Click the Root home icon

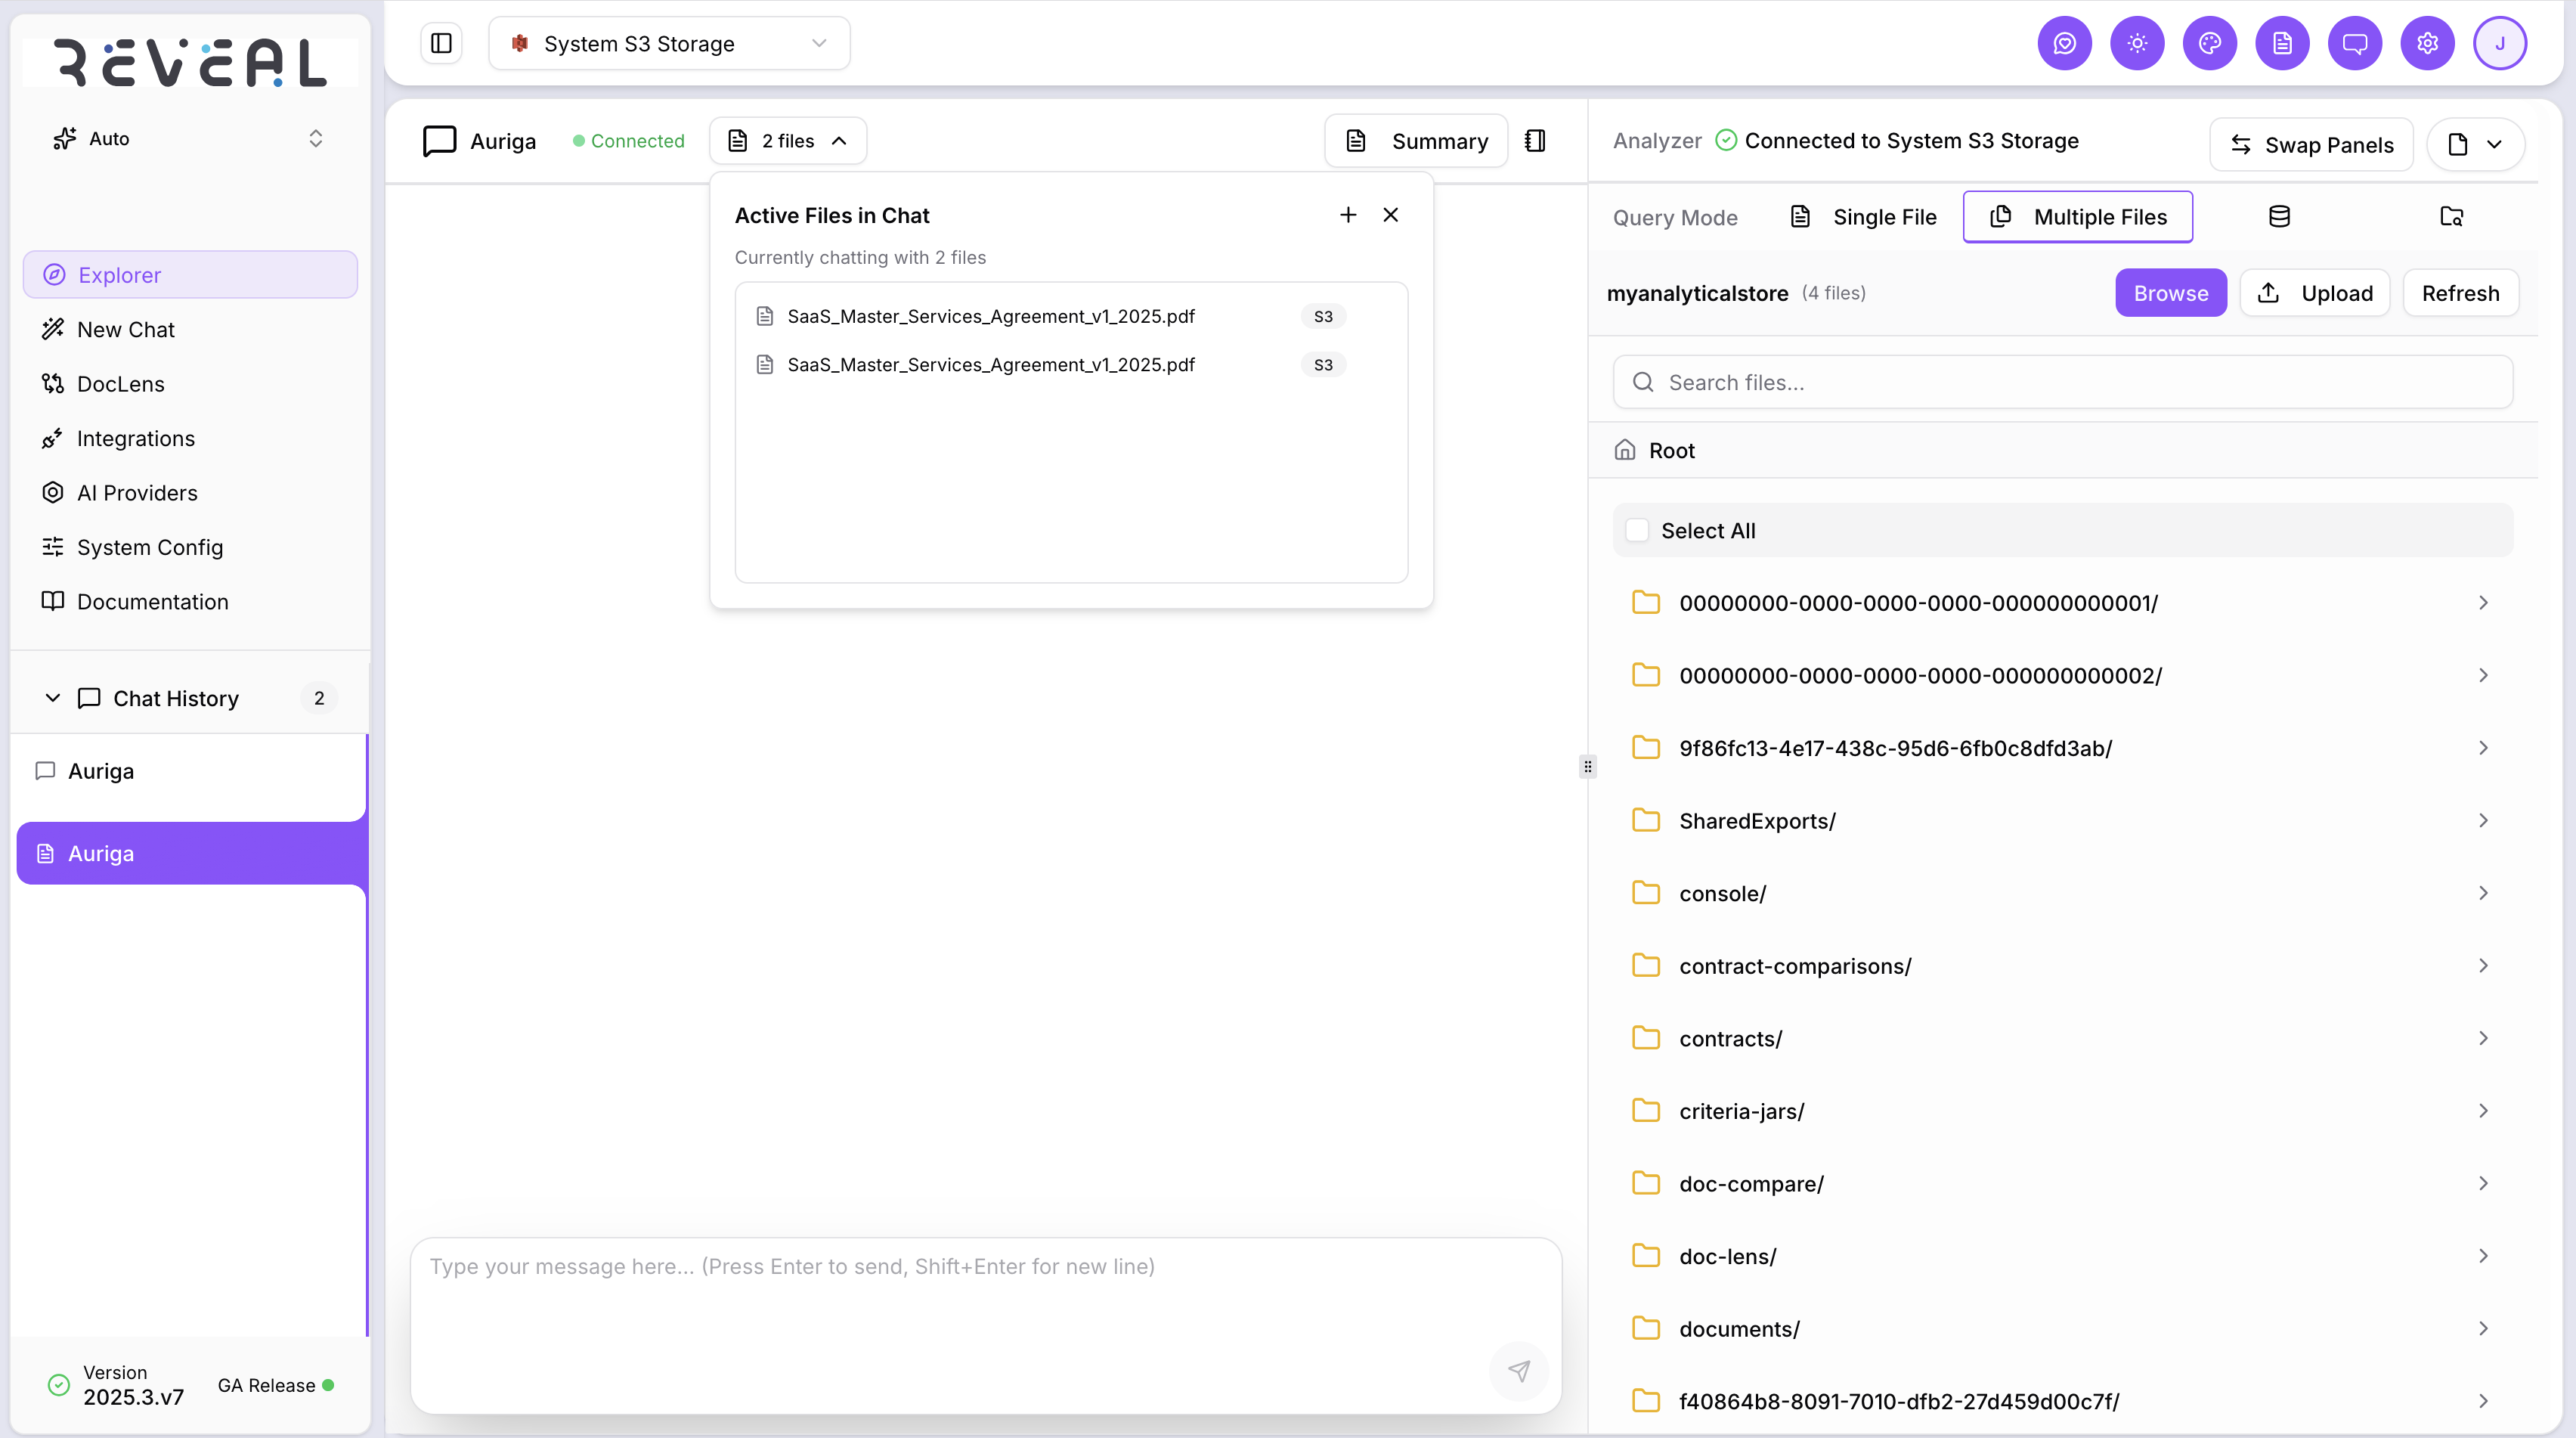(x=1625, y=450)
